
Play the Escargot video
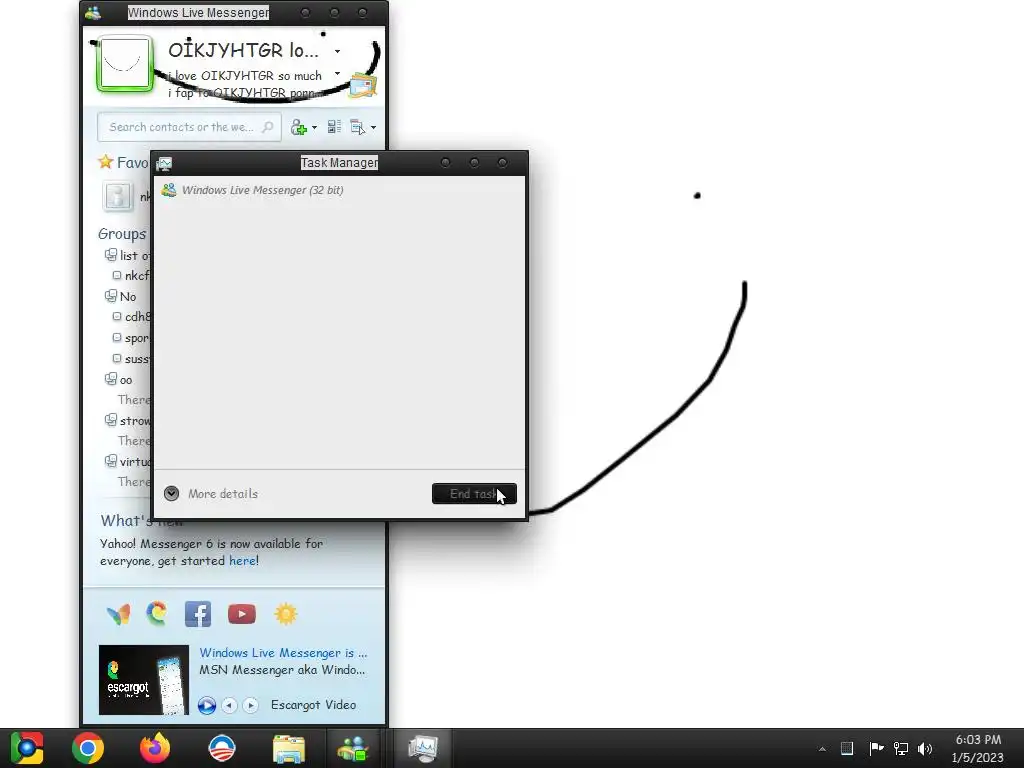coord(207,705)
